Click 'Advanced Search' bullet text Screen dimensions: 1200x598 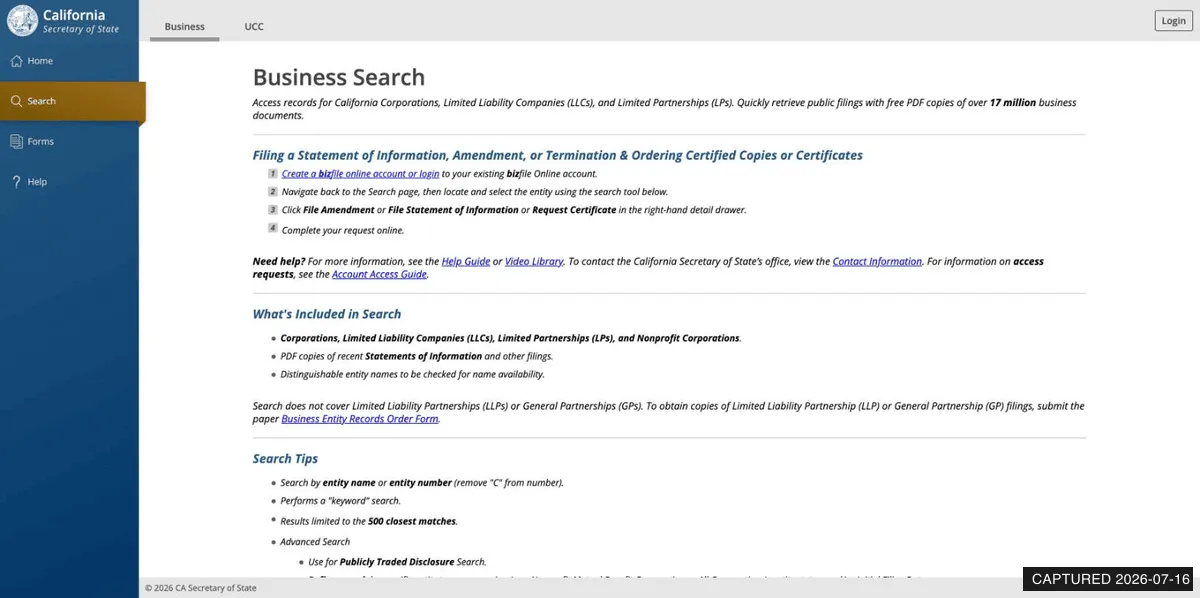tap(315, 542)
